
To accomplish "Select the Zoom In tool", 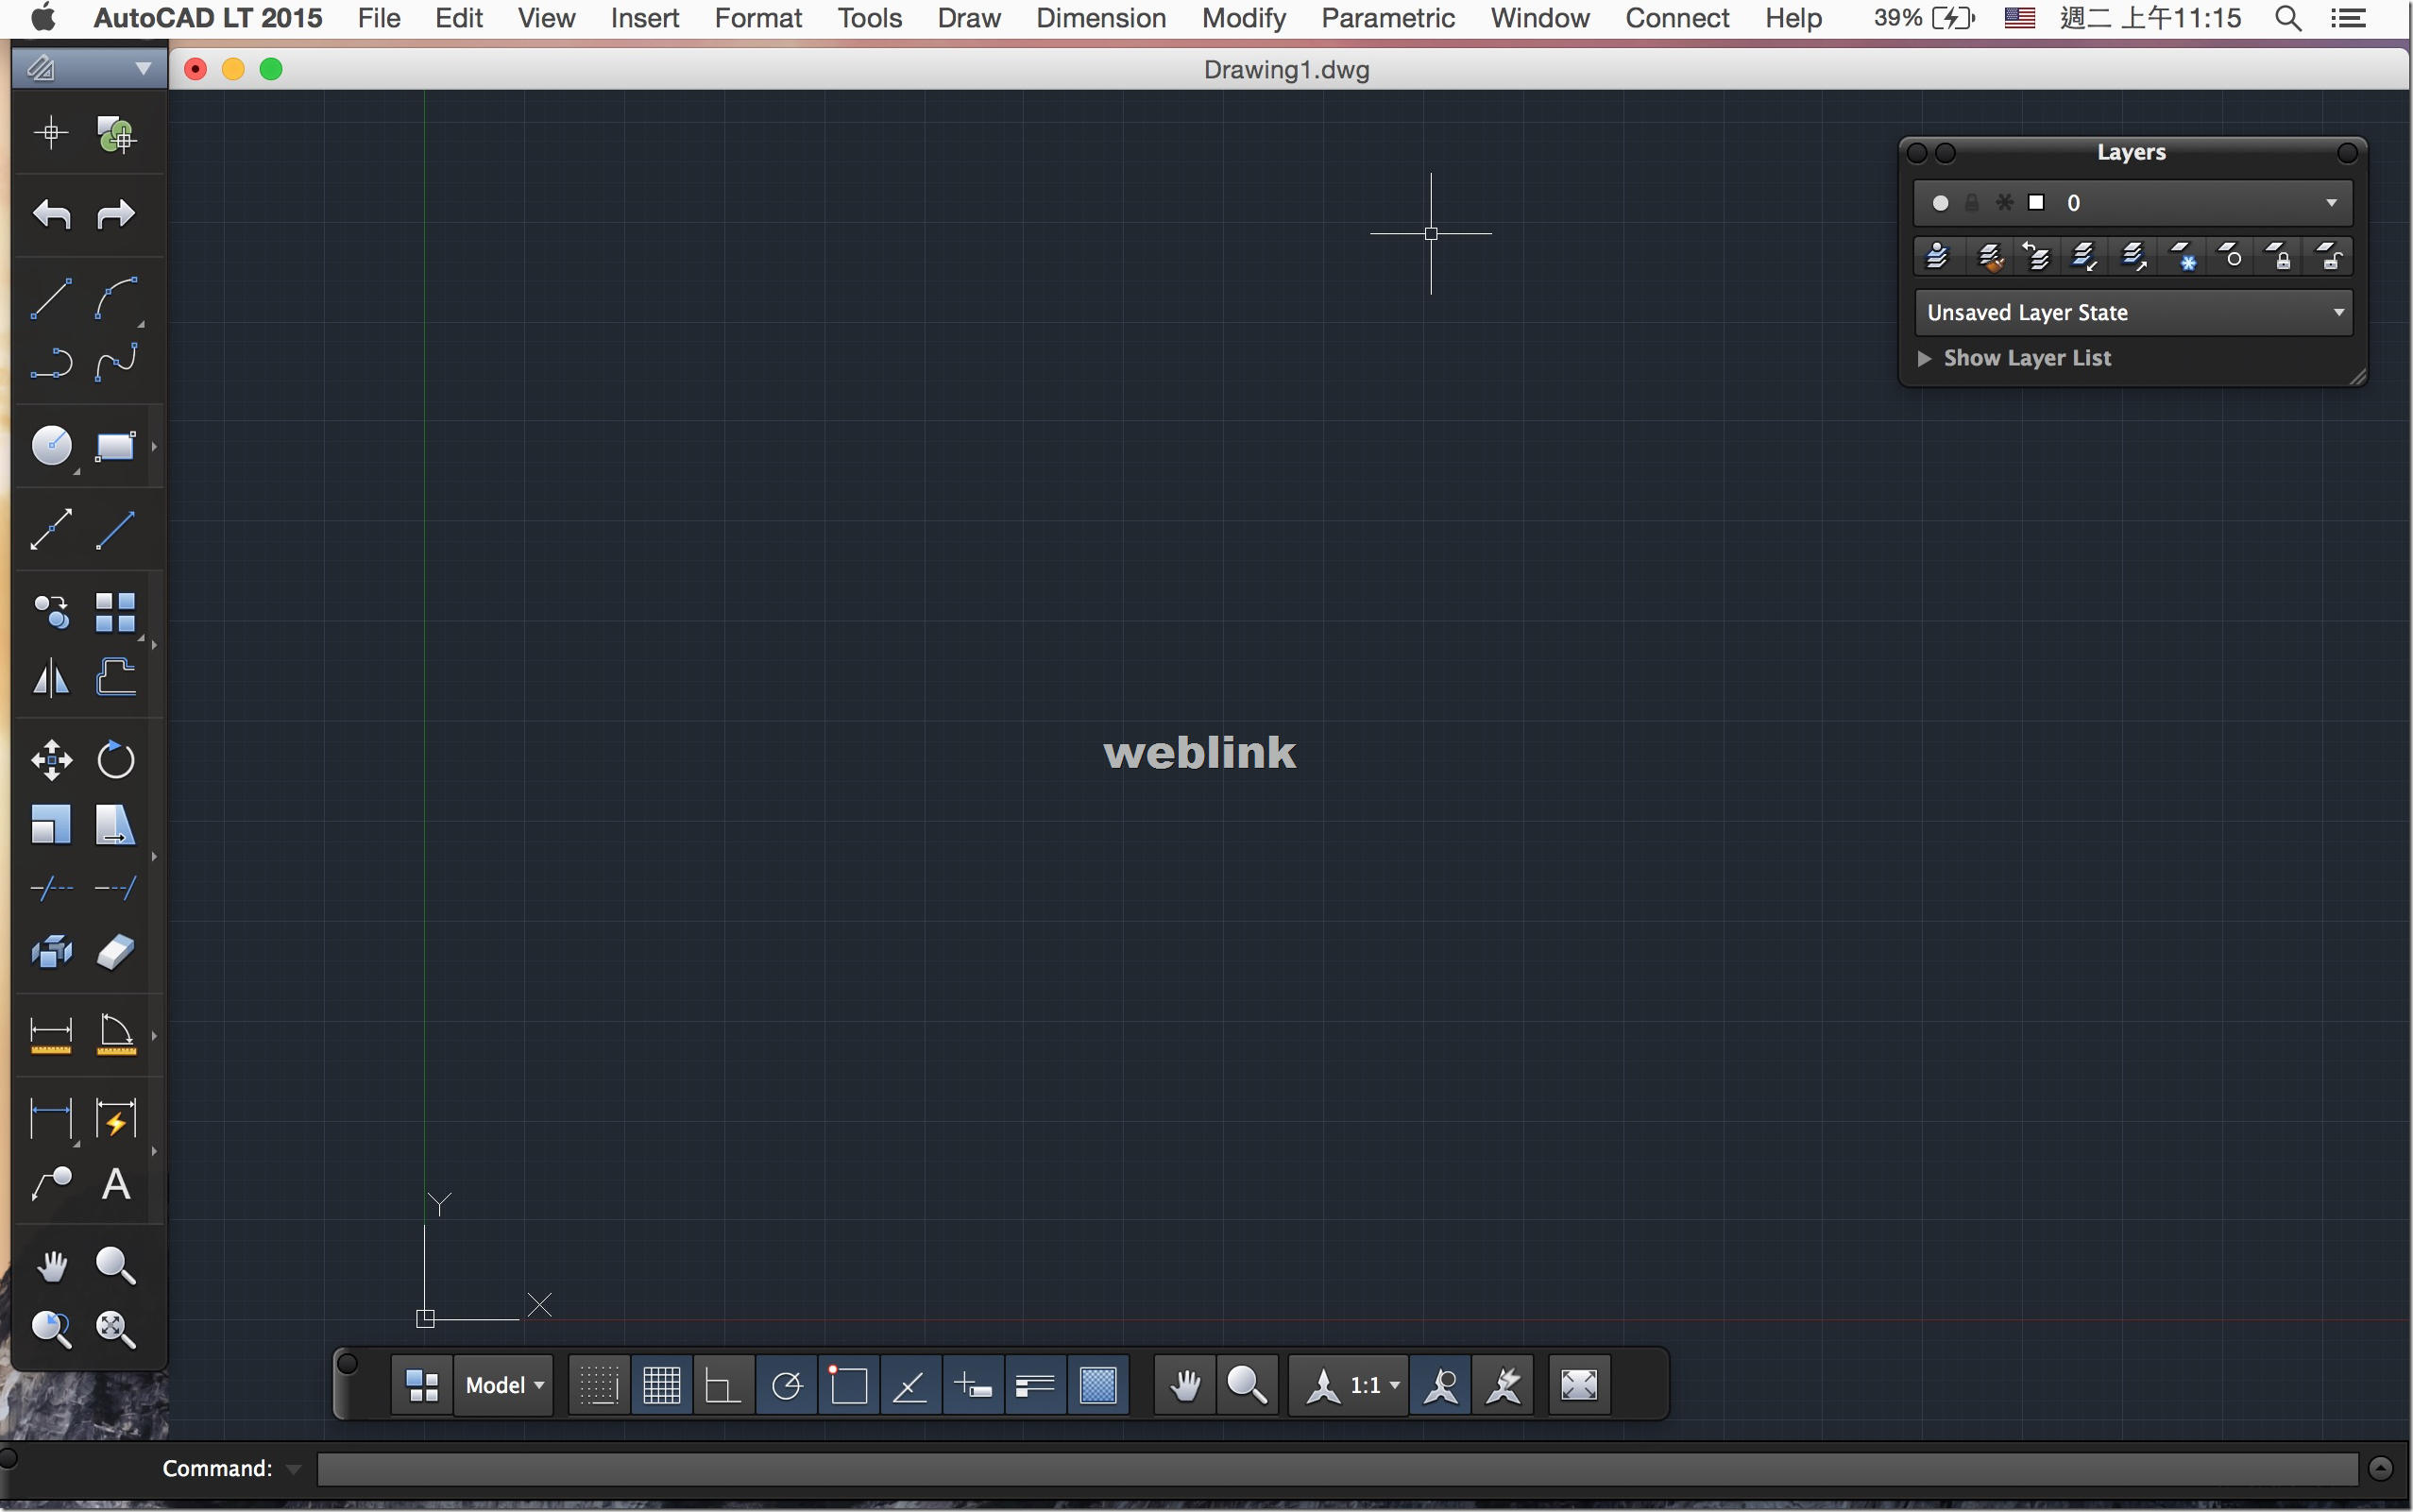I will coord(113,1266).
